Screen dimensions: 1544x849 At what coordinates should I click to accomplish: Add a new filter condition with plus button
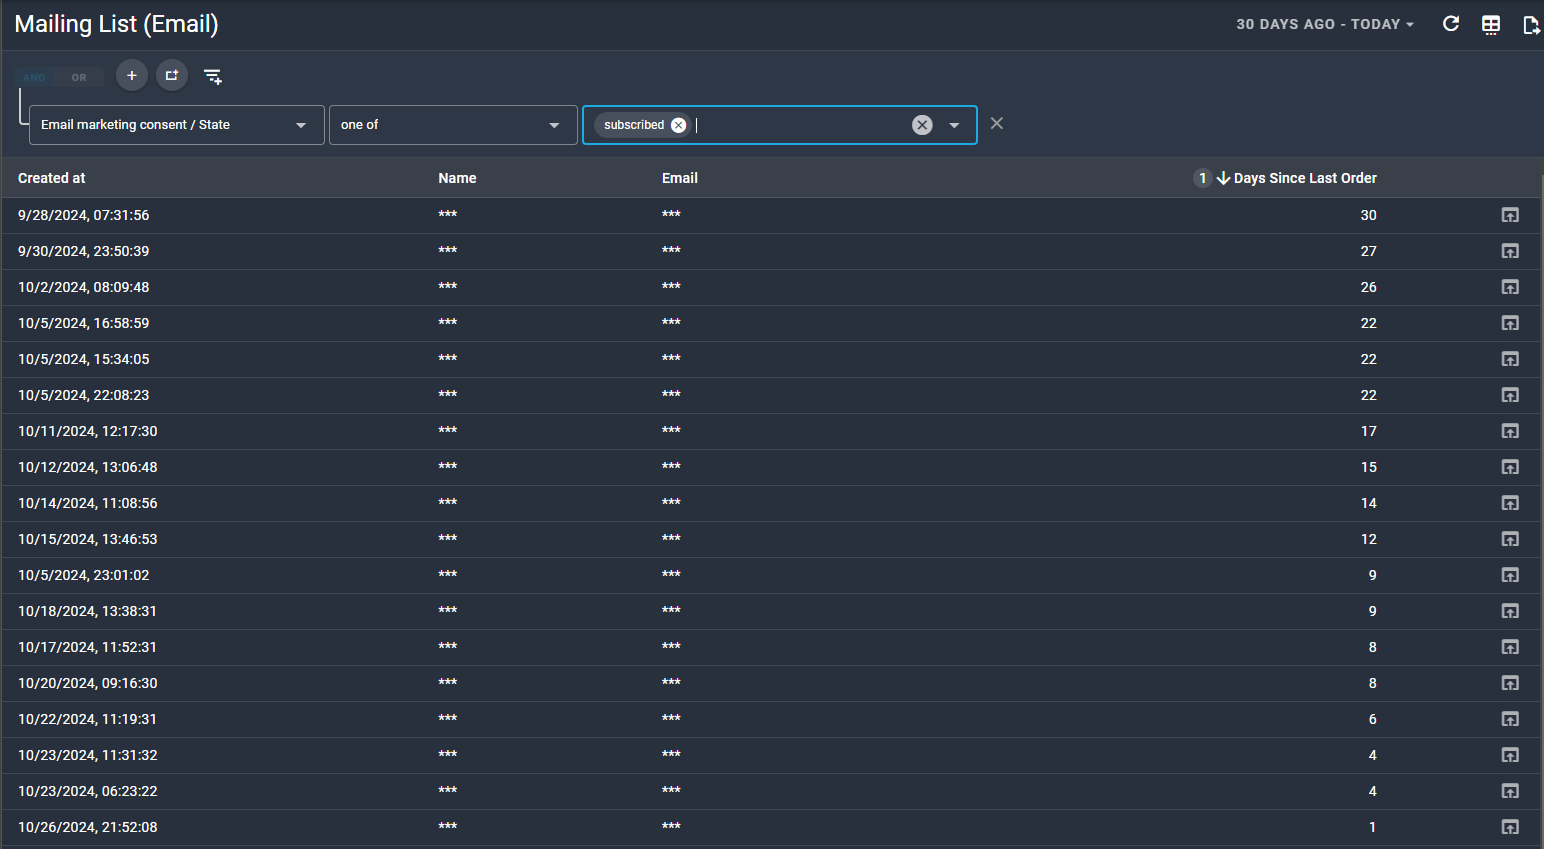pyautogui.click(x=132, y=75)
